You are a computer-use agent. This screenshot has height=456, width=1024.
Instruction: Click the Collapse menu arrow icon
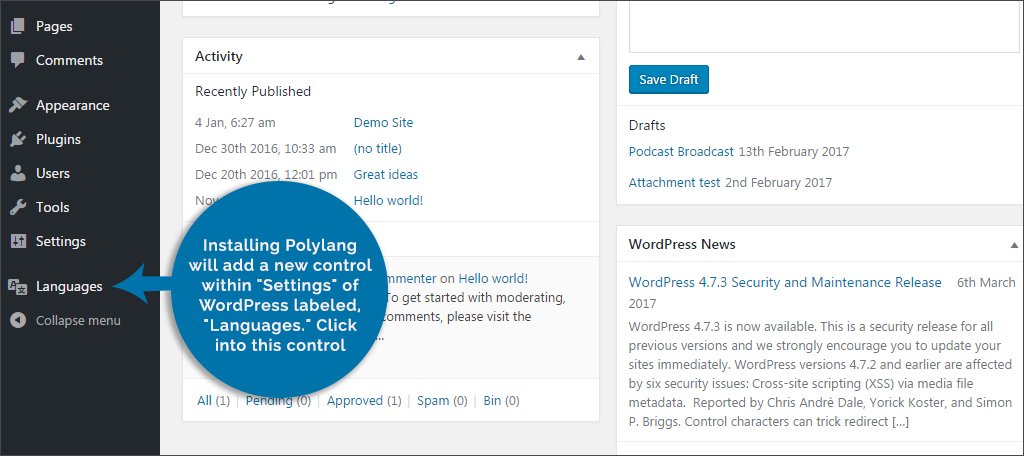(x=18, y=320)
